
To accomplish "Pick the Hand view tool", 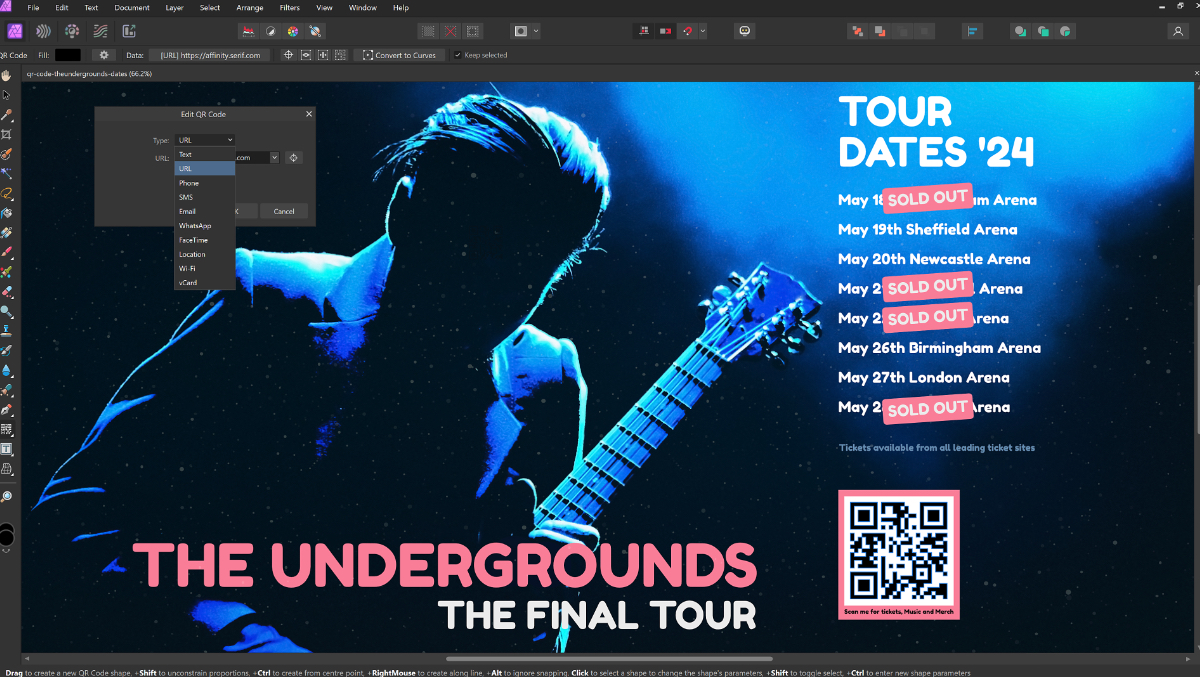I will coord(6,75).
